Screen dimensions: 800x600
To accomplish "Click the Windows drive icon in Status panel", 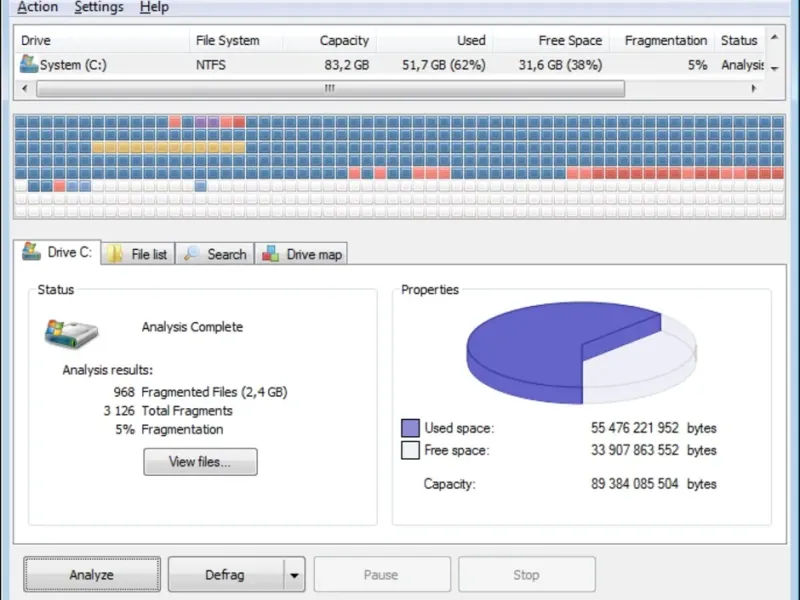I will pos(71,334).
